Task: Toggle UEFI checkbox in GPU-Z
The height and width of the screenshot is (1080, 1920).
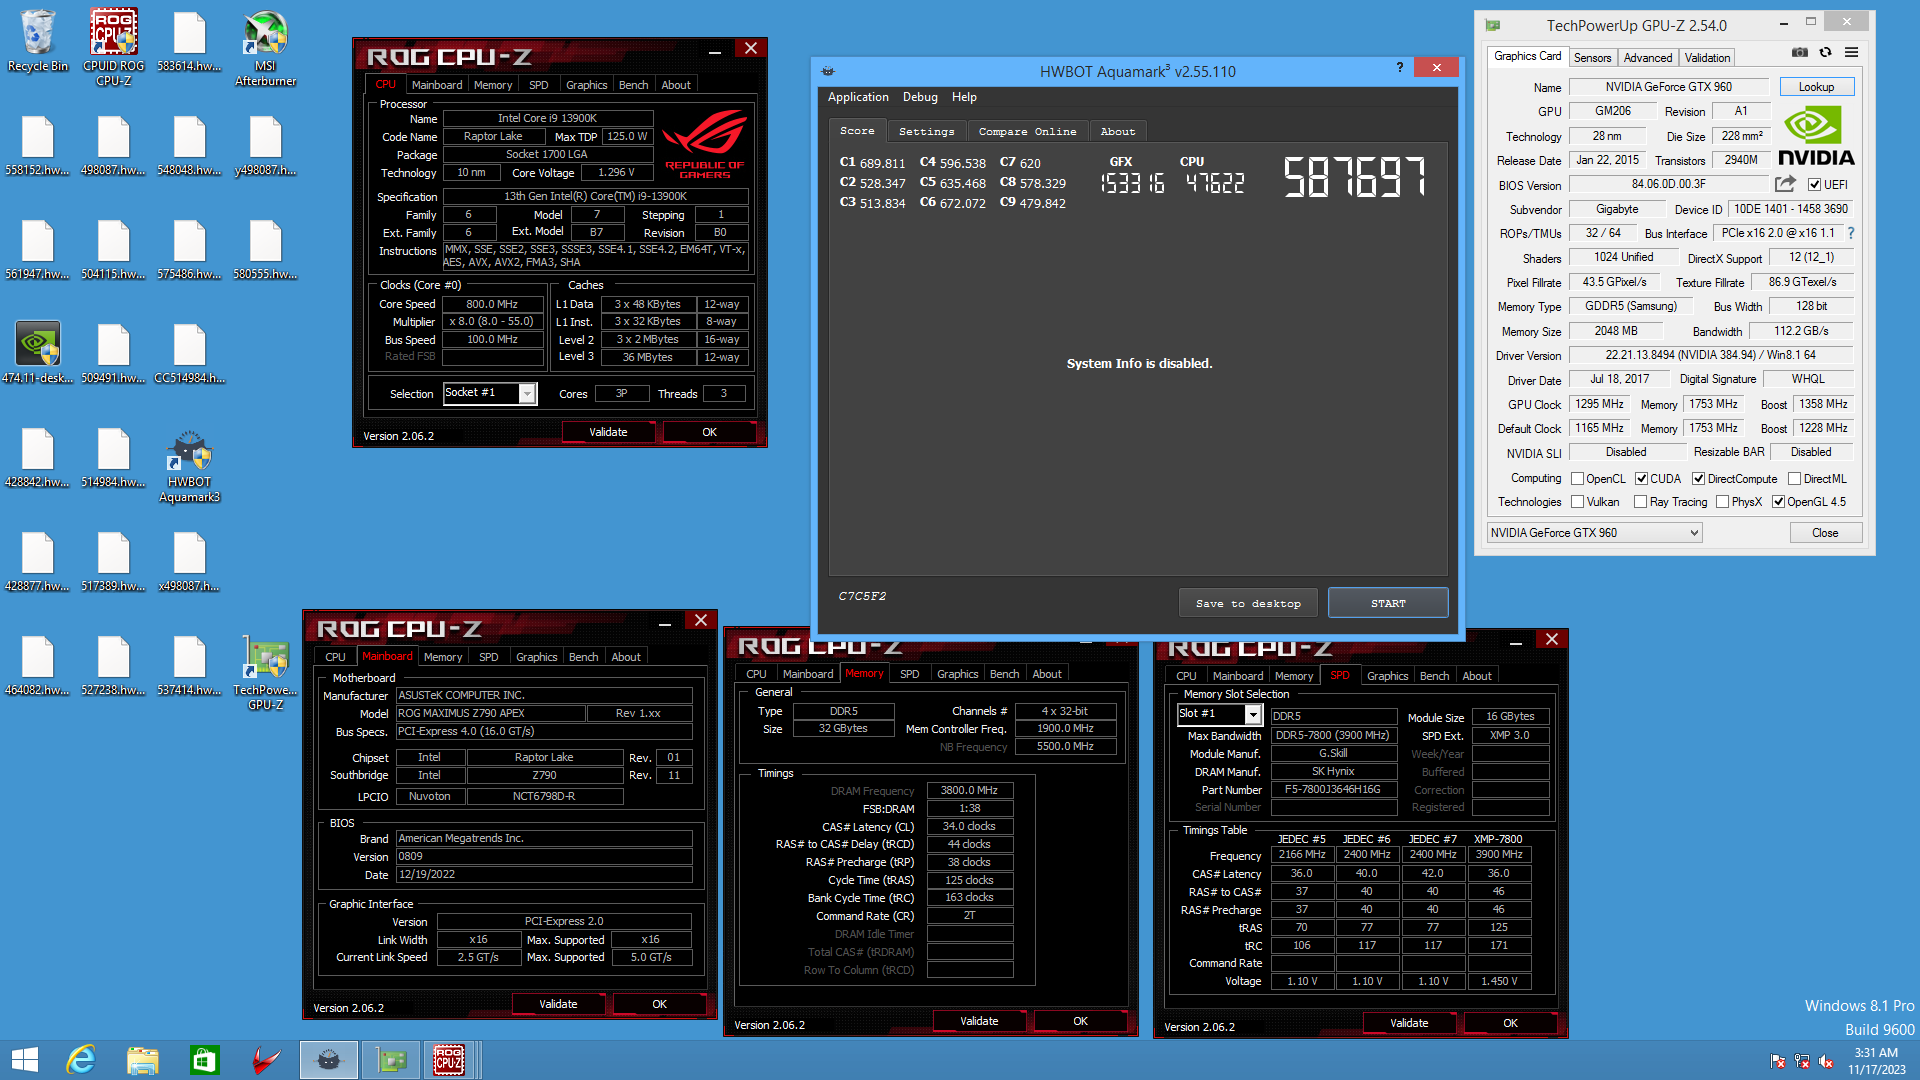Action: coord(1814,185)
